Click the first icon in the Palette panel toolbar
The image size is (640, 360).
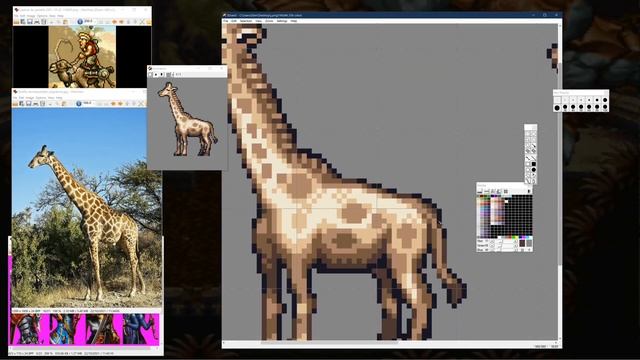pos(480,191)
